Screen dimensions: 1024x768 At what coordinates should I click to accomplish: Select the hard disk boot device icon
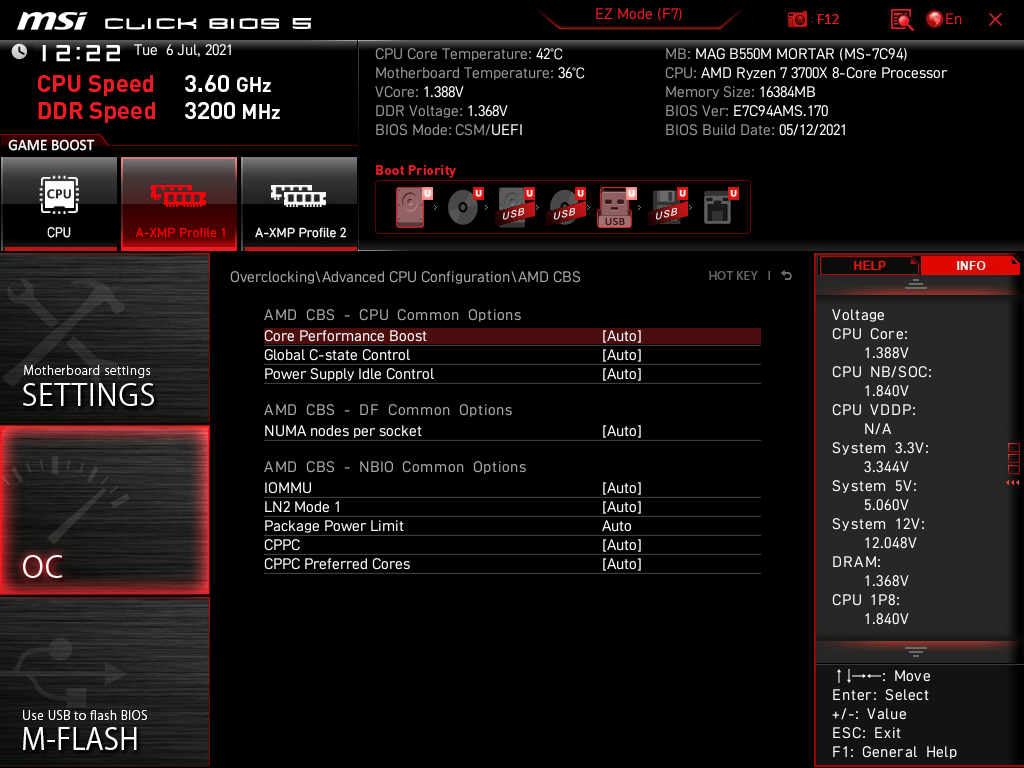pos(411,207)
